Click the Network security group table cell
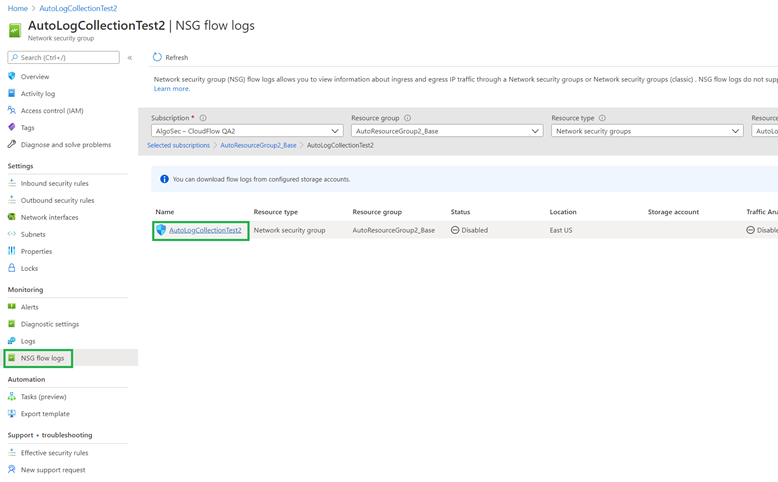778x482 pixels. click(289, 230)
